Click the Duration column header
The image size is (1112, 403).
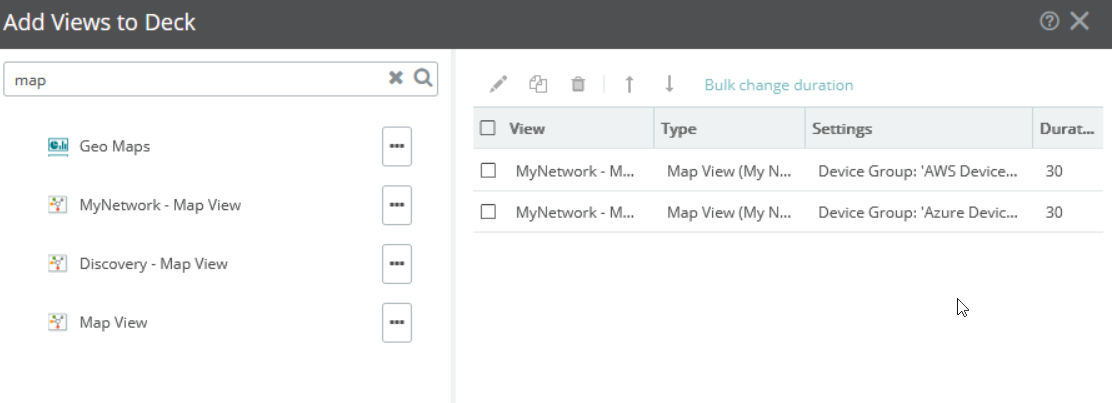tap(1067, 128)
